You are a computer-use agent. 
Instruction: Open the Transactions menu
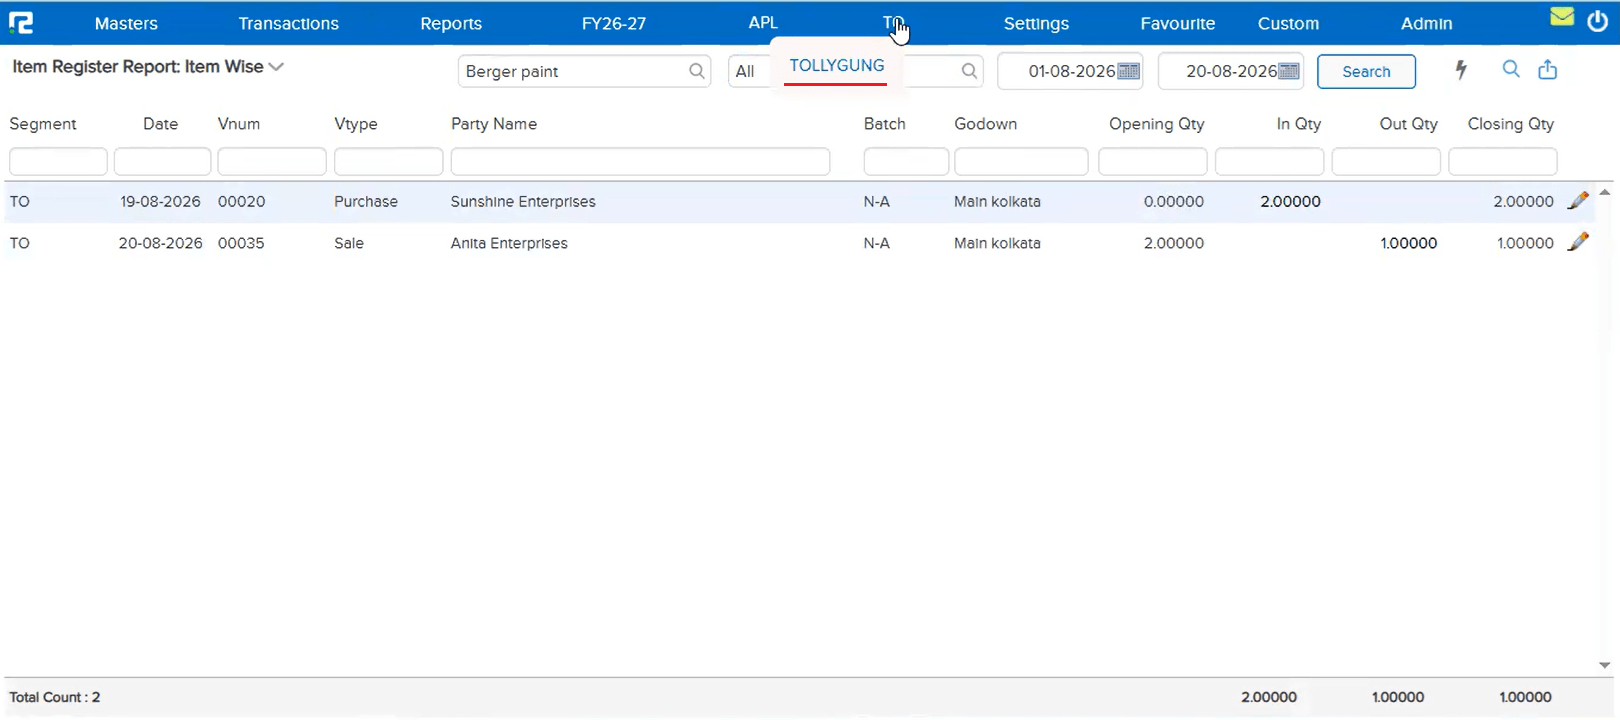(x=288, y=23)
